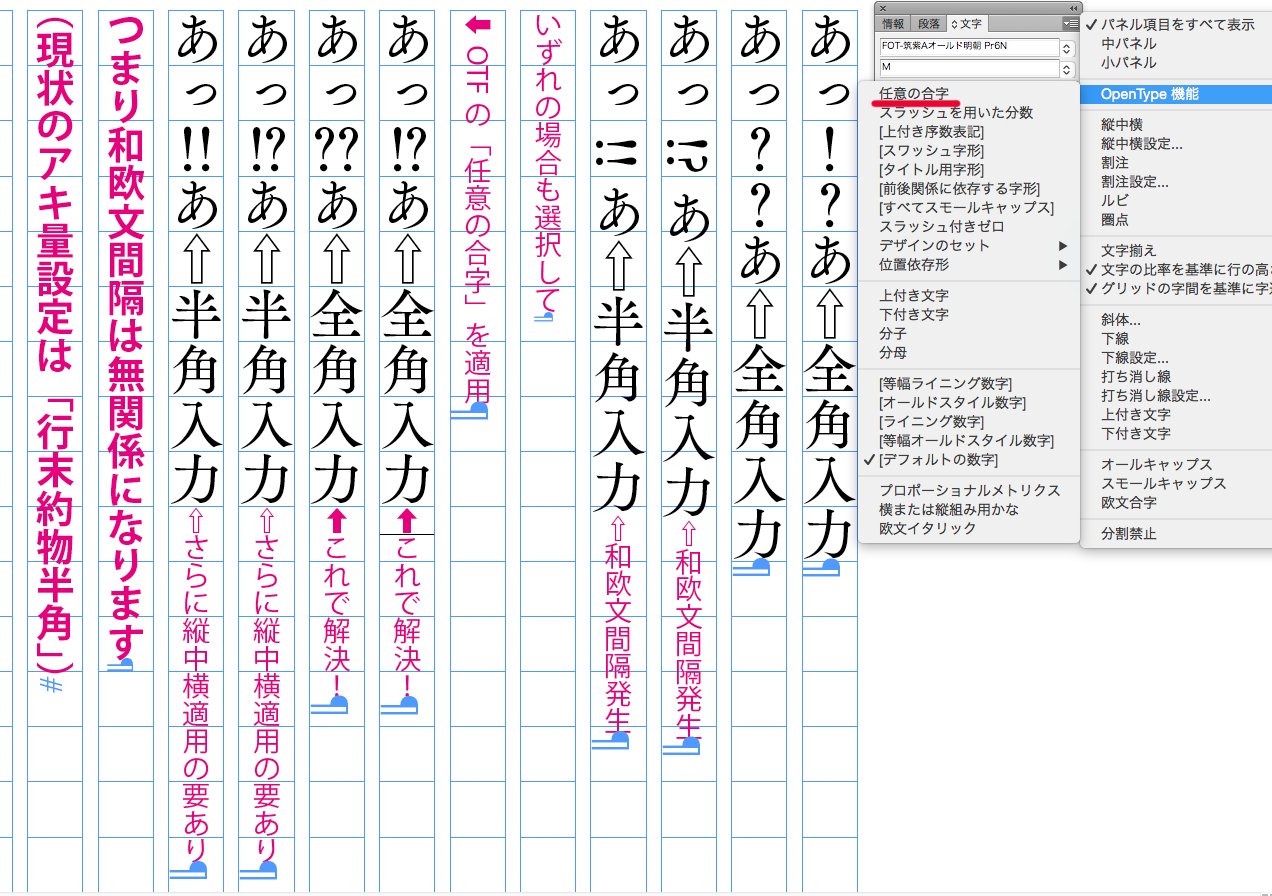The width and height of the screenshot is (1272, 896).
Task: Open the character panel flyout menu icon
Action: point(1069,23)
